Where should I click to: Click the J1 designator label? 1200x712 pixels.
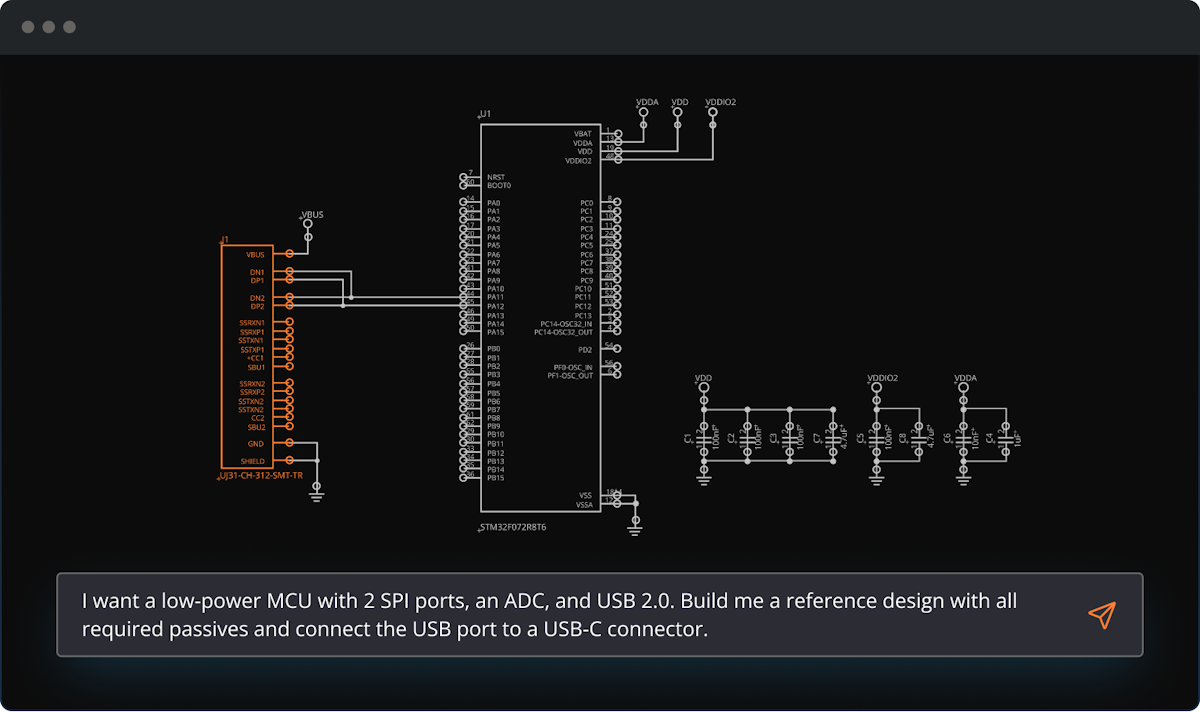[225, 240]
